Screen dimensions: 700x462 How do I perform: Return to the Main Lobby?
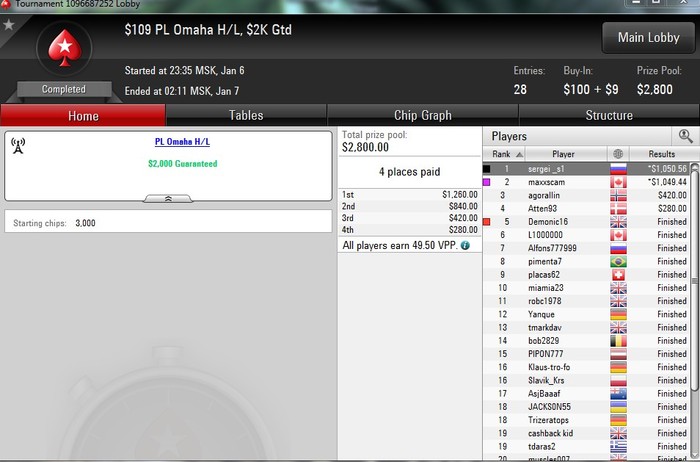648,37
